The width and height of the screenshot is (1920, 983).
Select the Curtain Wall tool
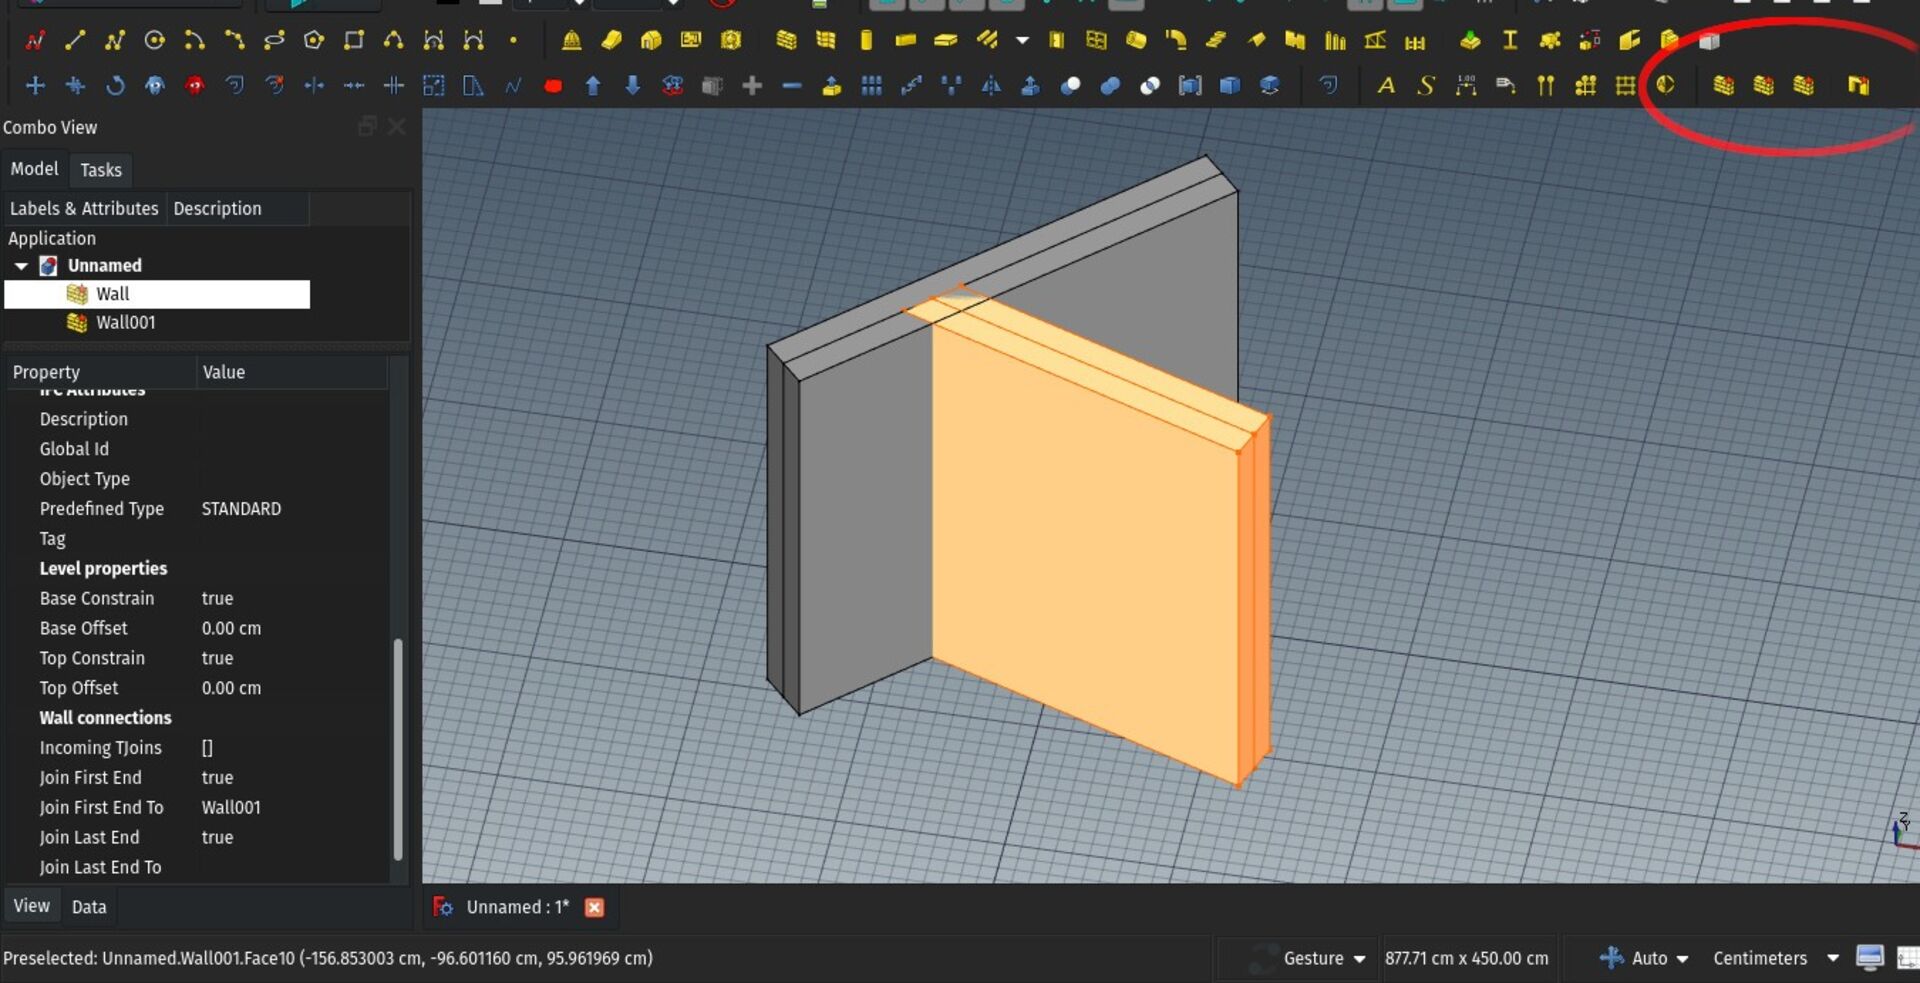826,41
